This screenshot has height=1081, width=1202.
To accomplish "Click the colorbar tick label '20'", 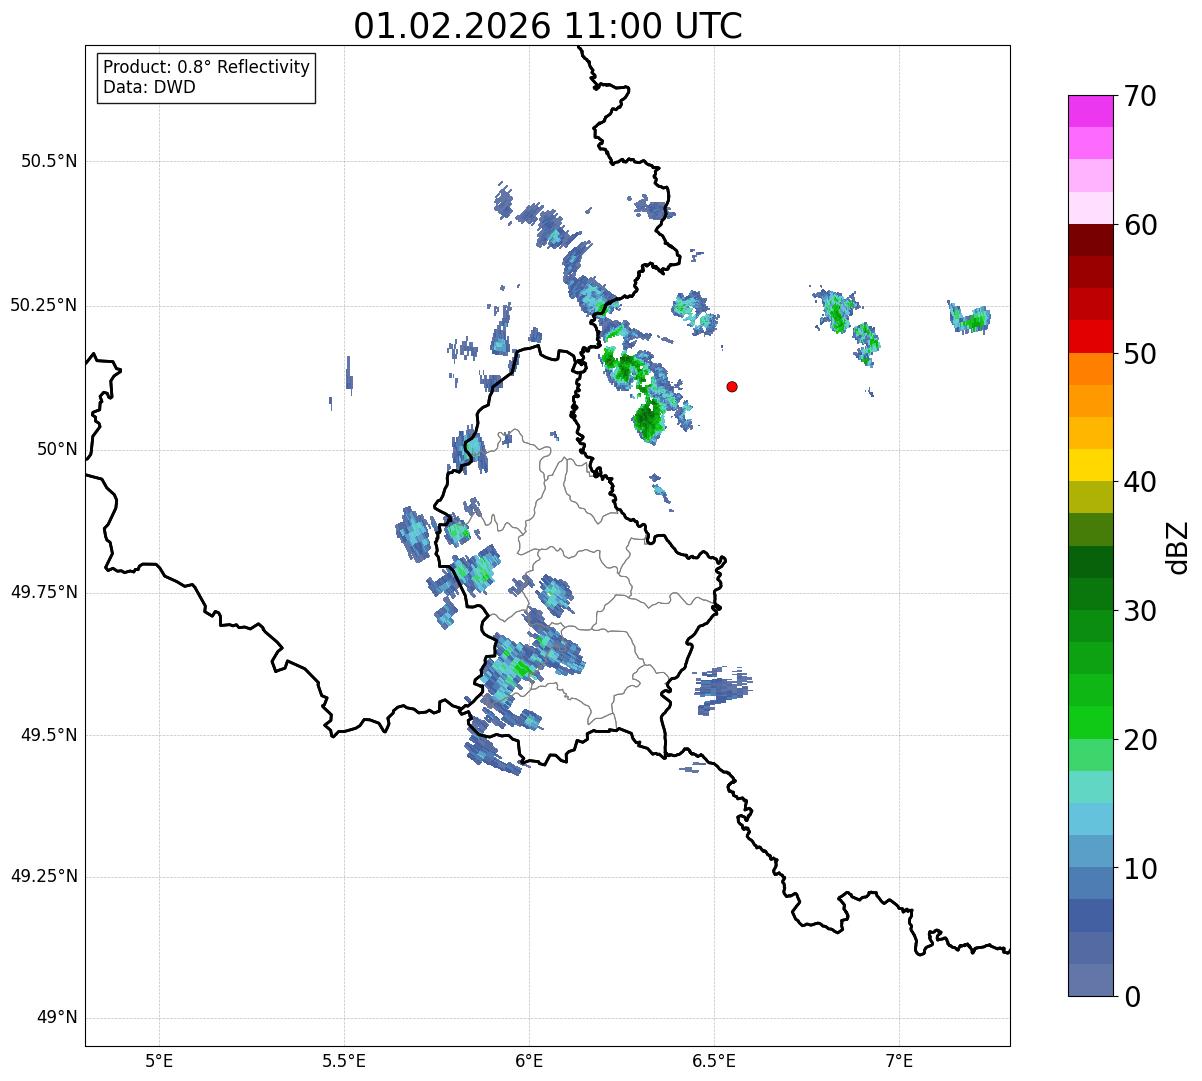I will coord(1140,740).
